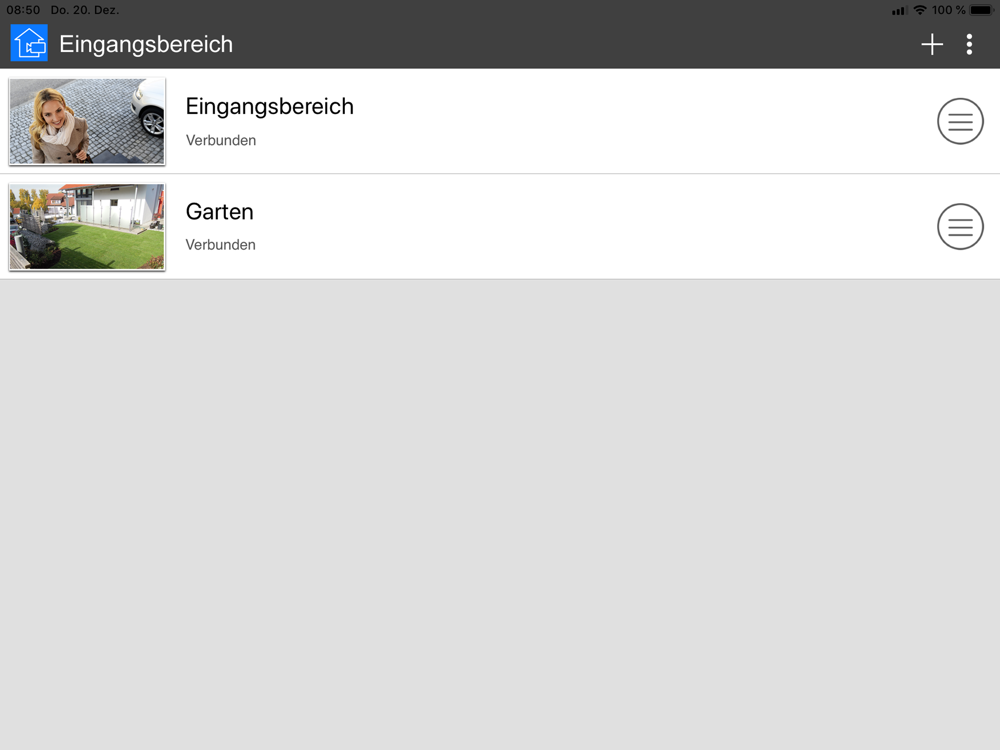Select the Eingangsbereich list entry name
Viewport: 1000px width, 750px height.
269,107
